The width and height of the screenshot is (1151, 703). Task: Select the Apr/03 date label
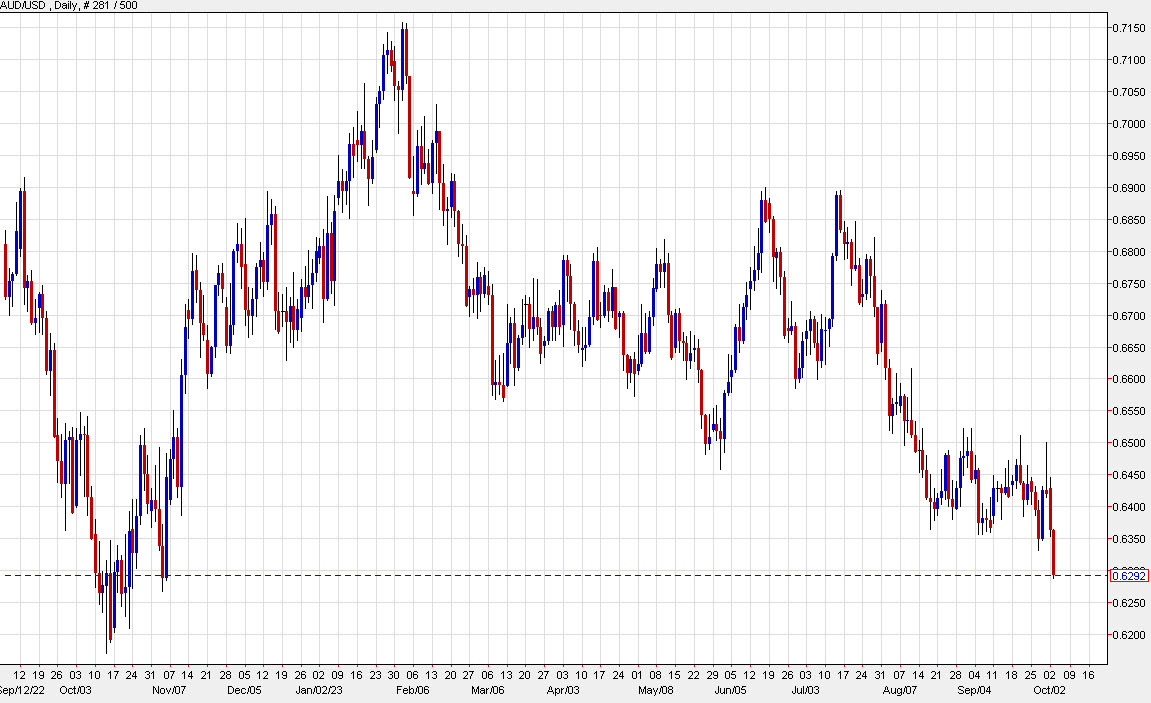[564, 689]
